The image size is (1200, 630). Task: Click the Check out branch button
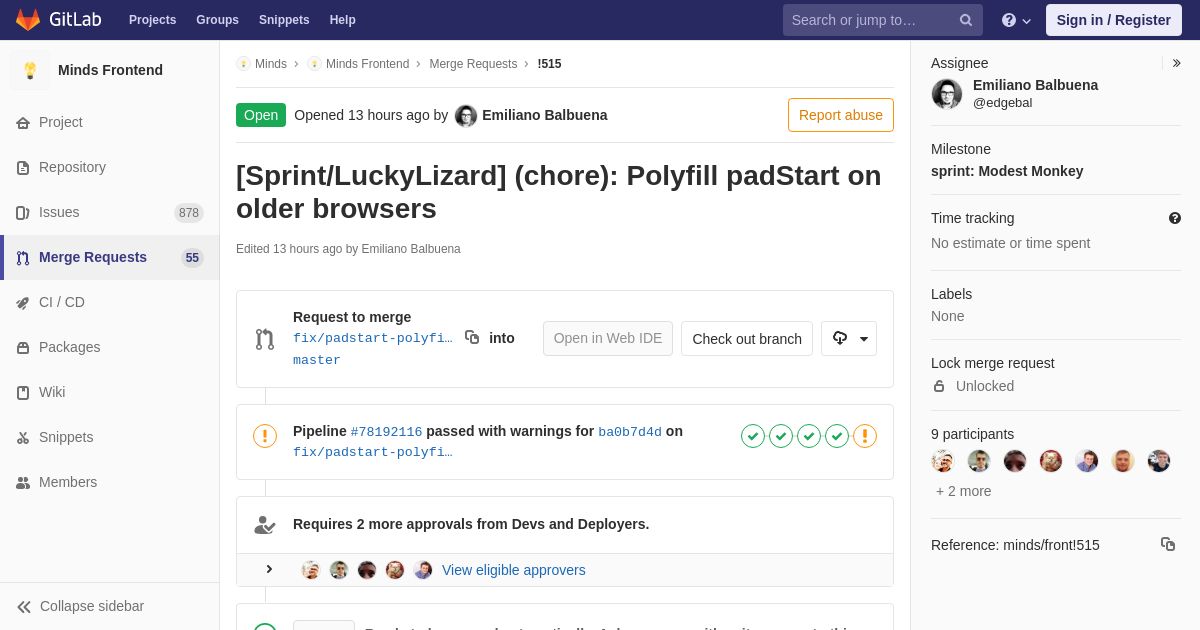747,338
